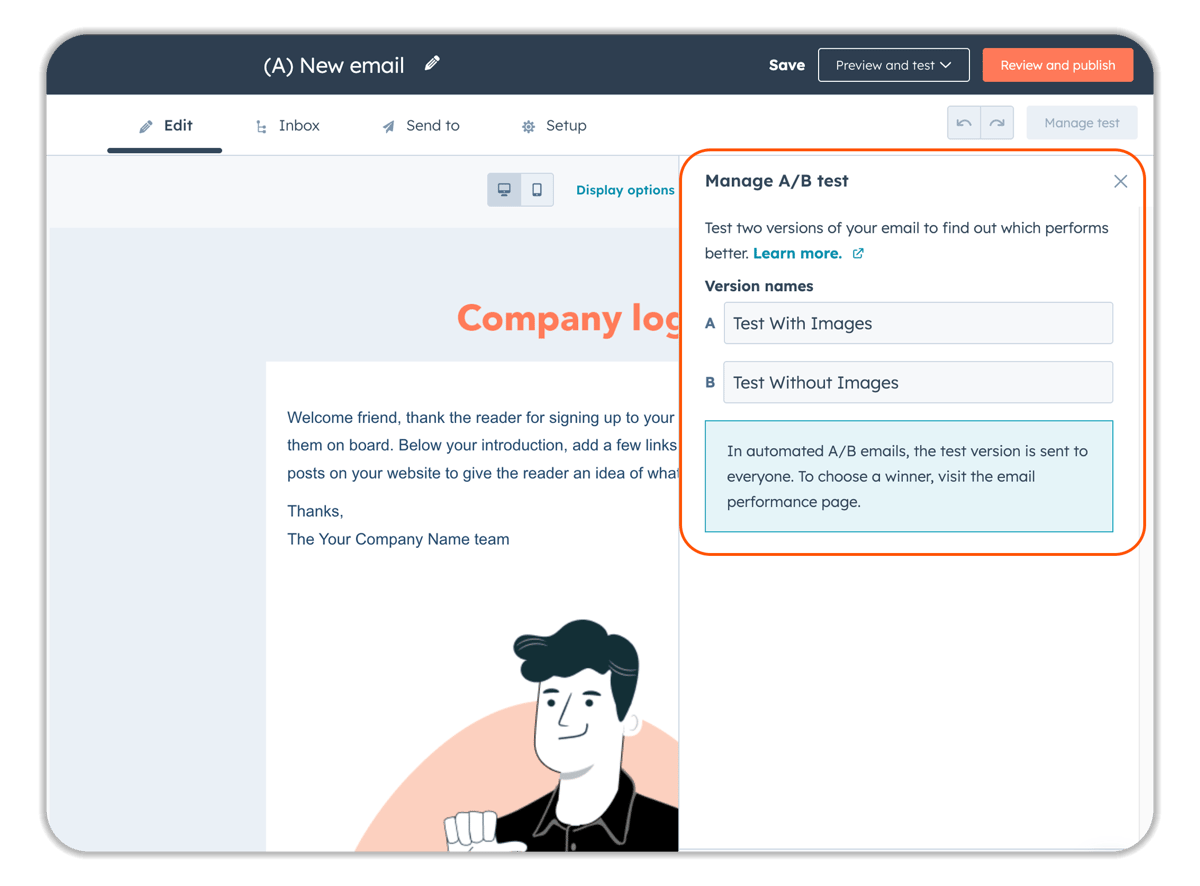Click the Manage test button
The image size is (1200, 886).
1082,123
